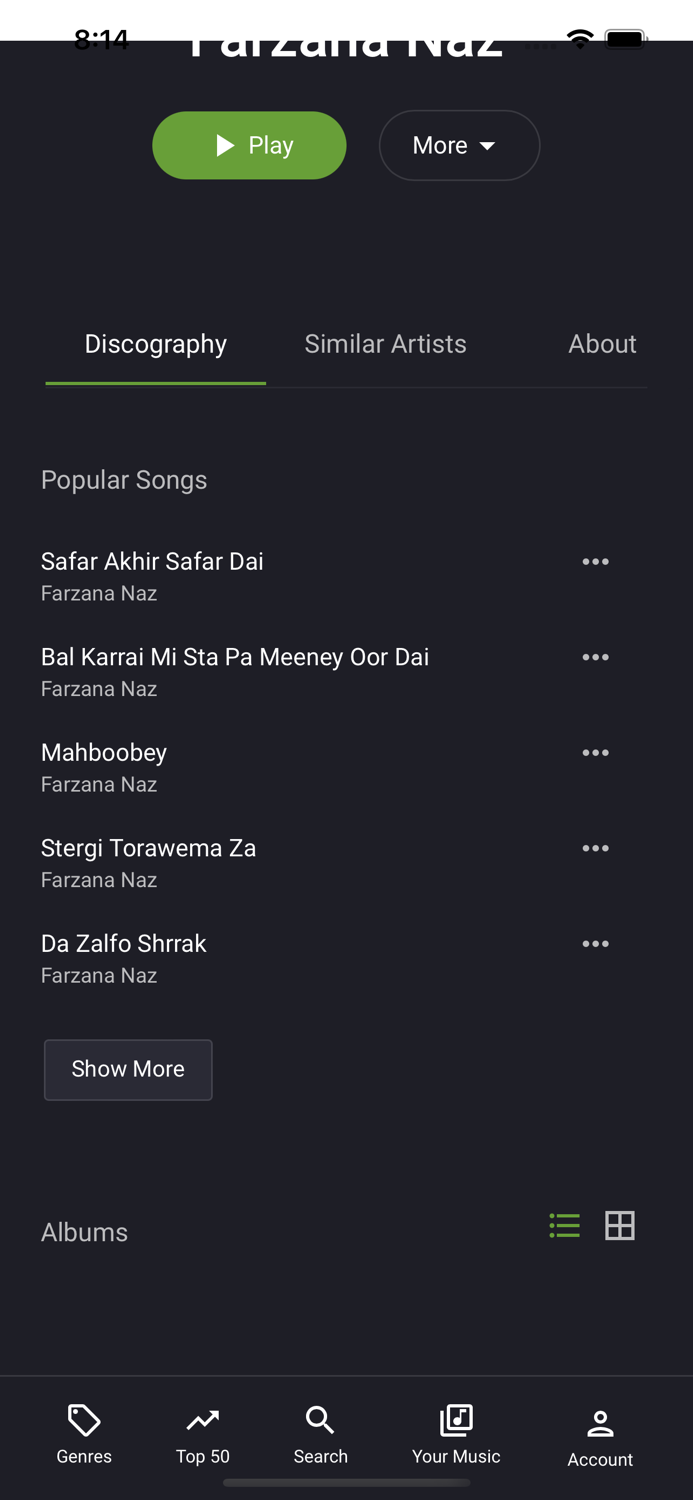Open options for Safar Akhir Safar Dai

595,561
